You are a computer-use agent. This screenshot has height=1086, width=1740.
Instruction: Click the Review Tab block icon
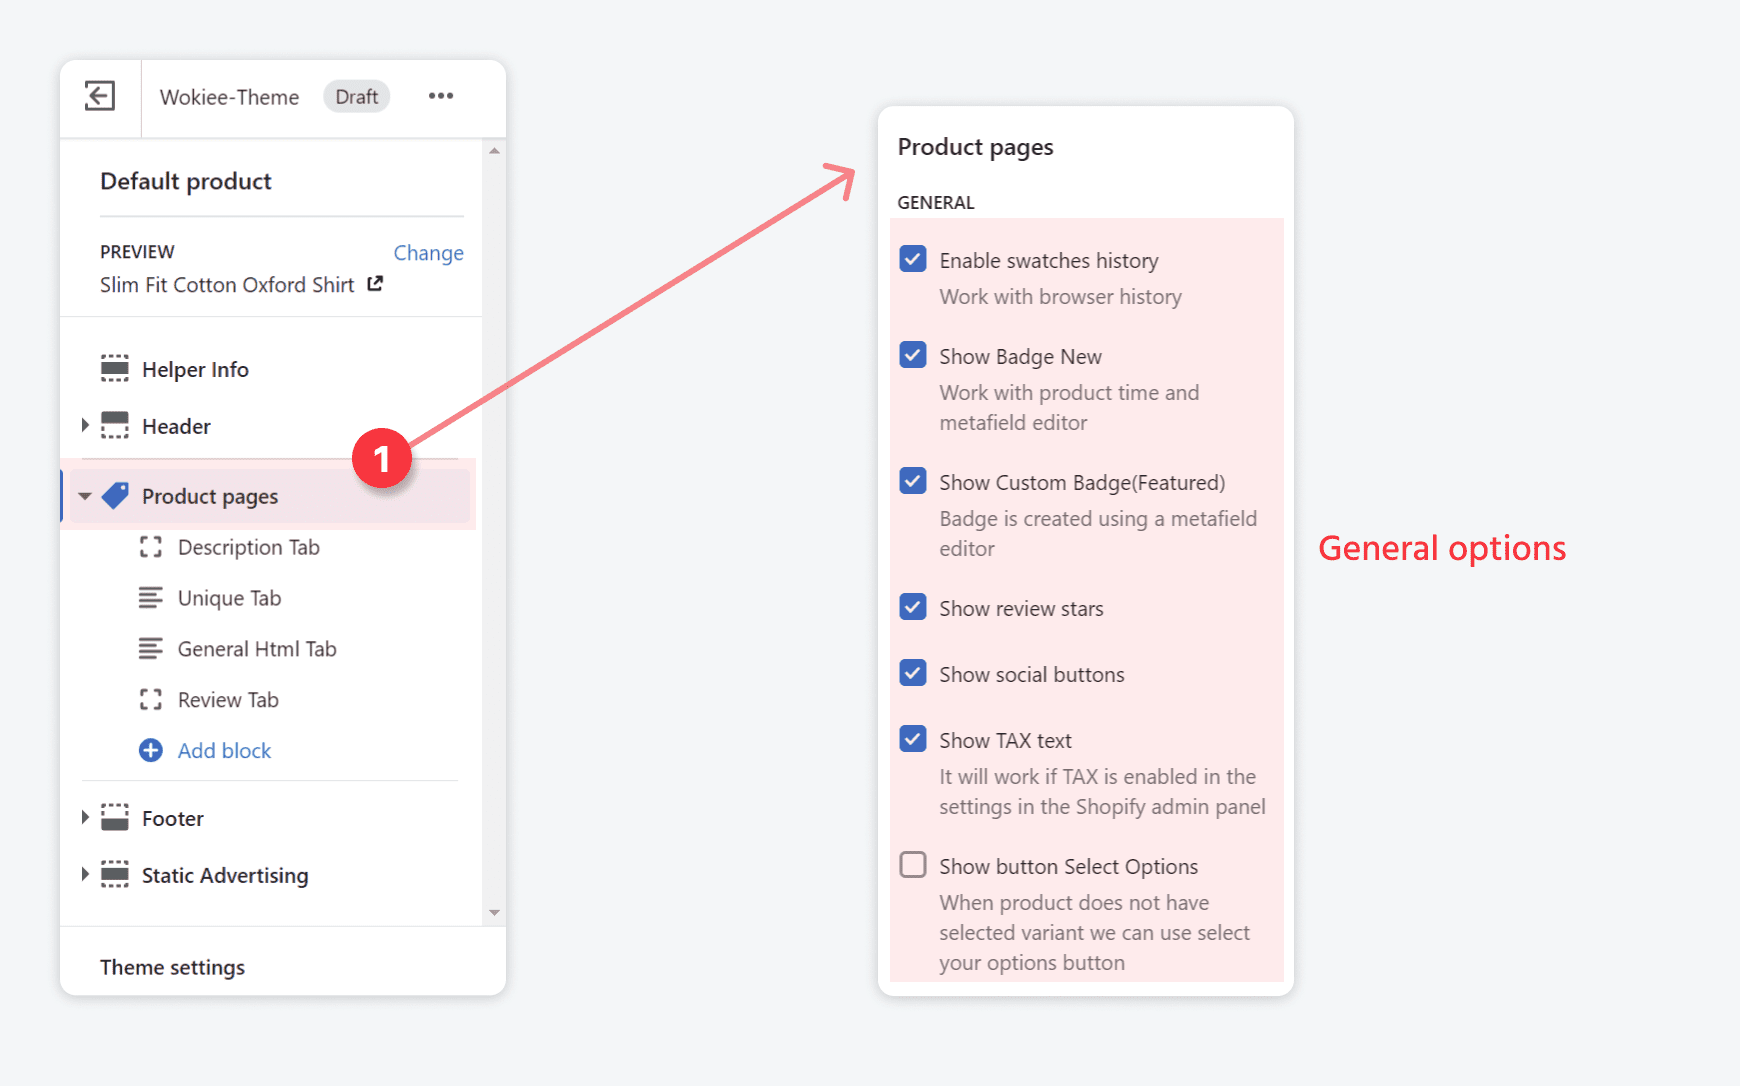[151, 699]
